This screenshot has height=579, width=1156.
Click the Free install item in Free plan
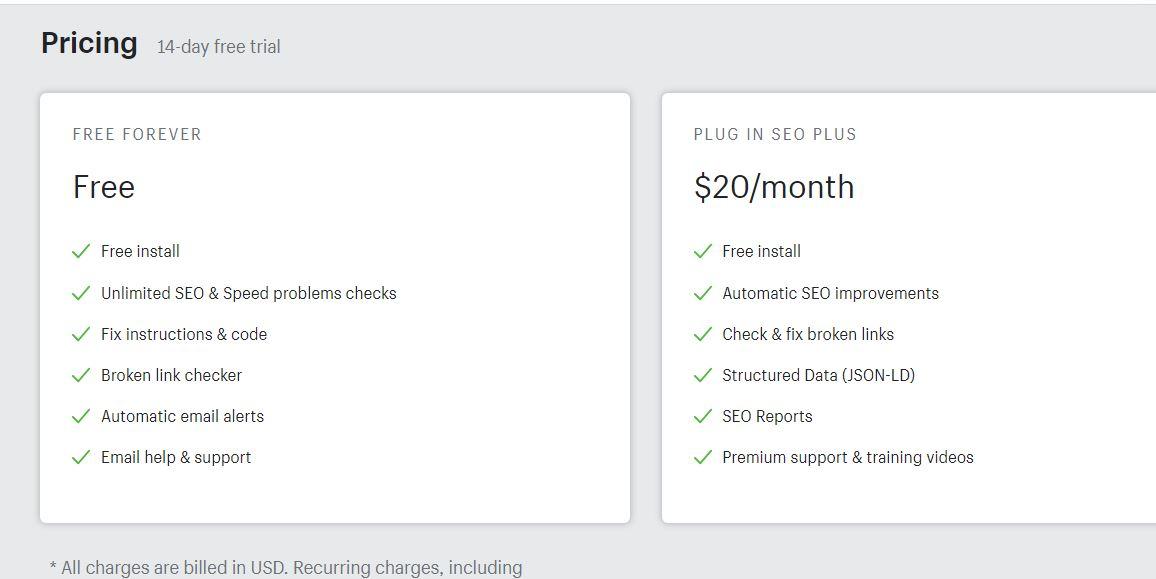pyautogui.click(x=140, y=252)
